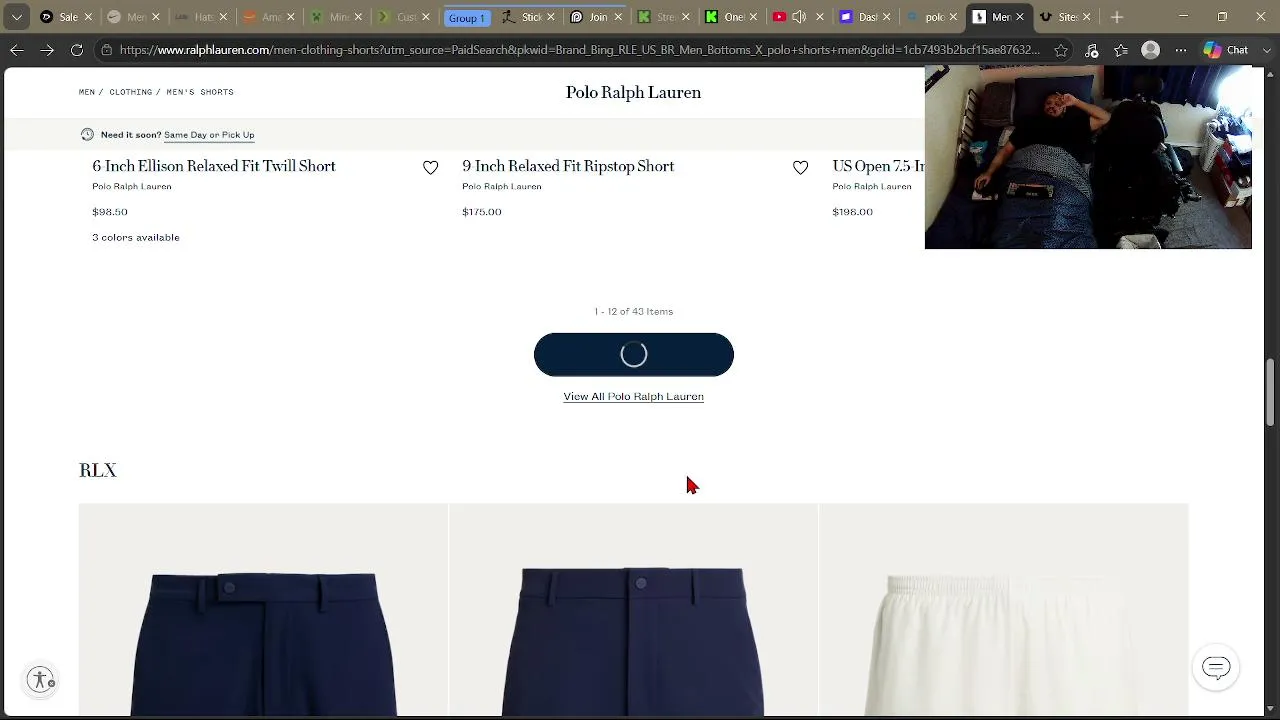Close the Join tab

[616, 17]
